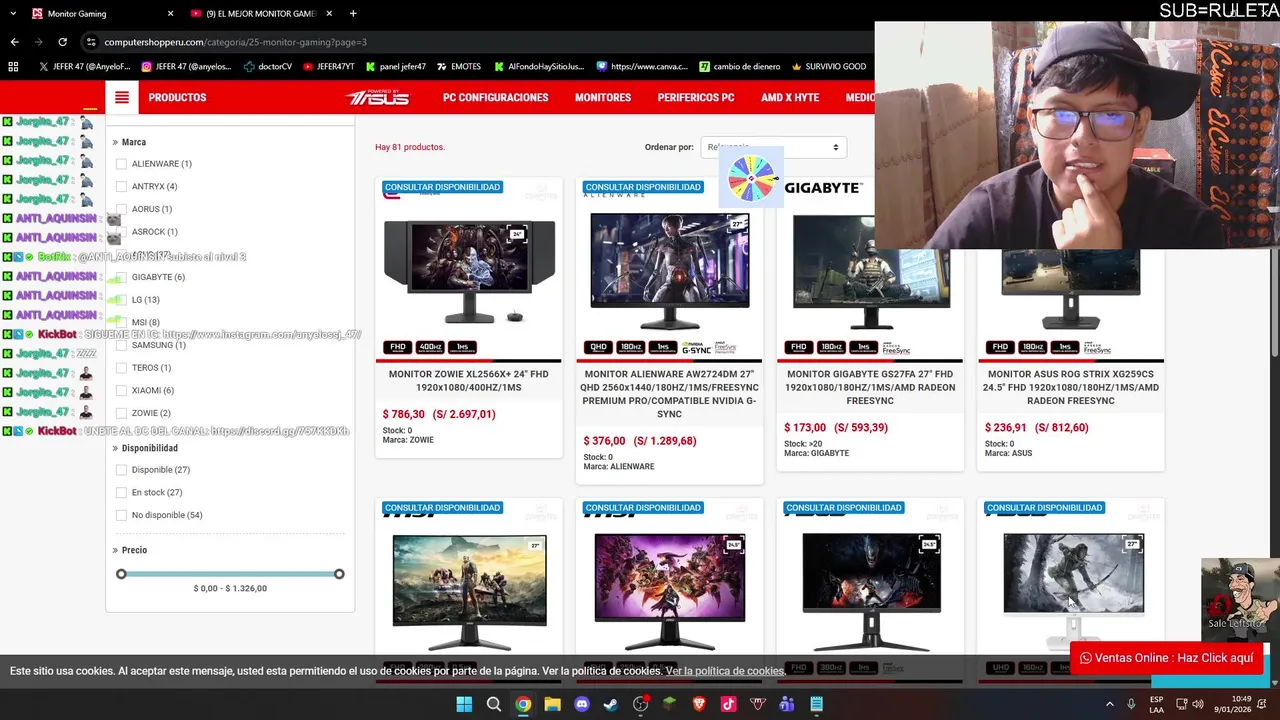Screen dimensions: 1280x720
Task: Open Monitor Alienware AW2724DM product title
Action: pos(669,394)
